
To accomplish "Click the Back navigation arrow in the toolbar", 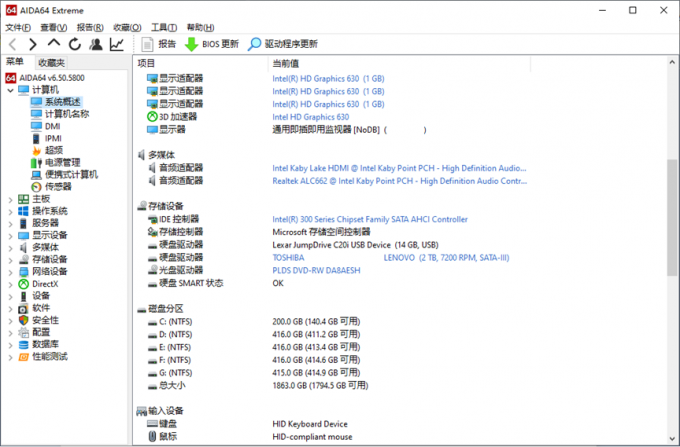I will [13, 44].
